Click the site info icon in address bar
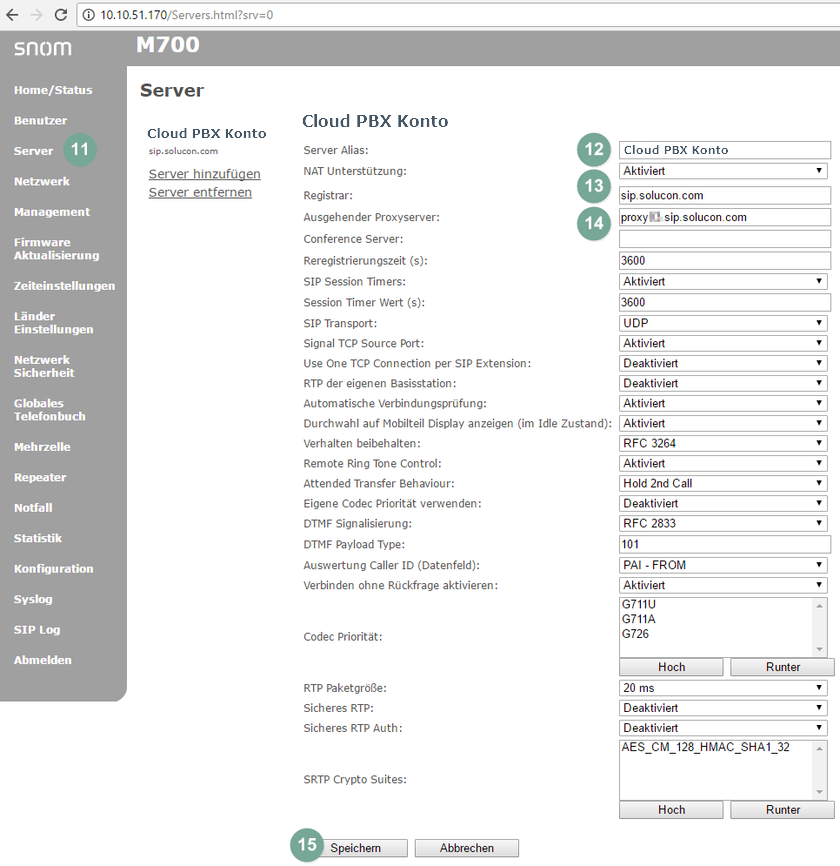 click(88, 15)
